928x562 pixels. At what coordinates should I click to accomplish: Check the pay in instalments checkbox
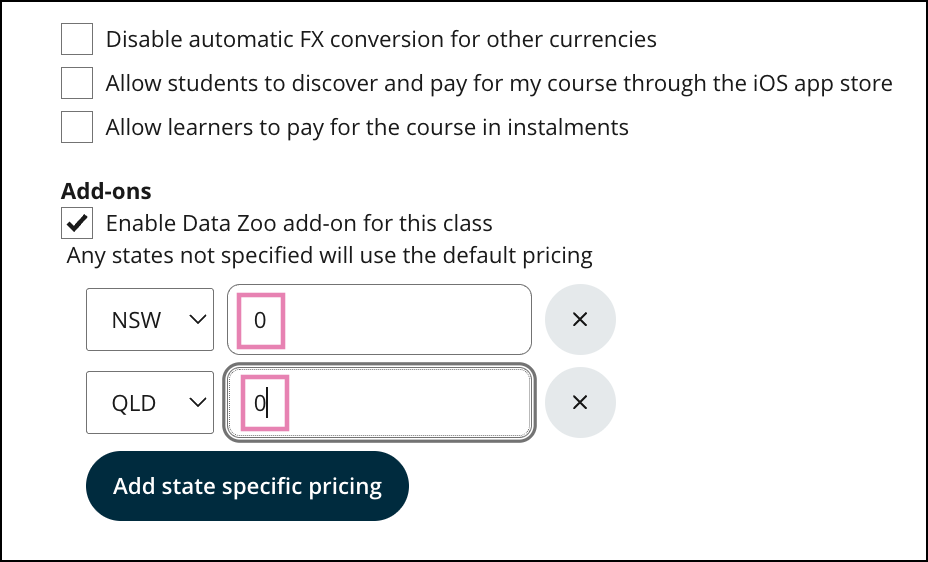[x=77, y=127]
